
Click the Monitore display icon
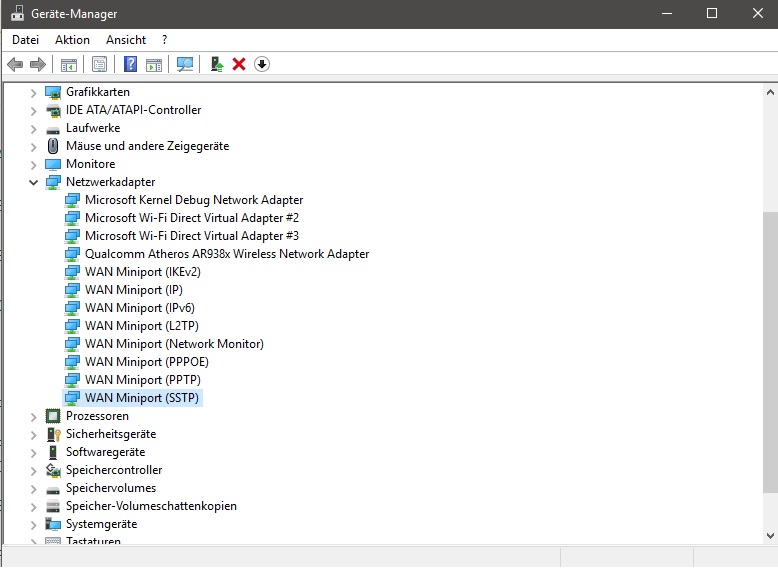[x=53, y=164]
